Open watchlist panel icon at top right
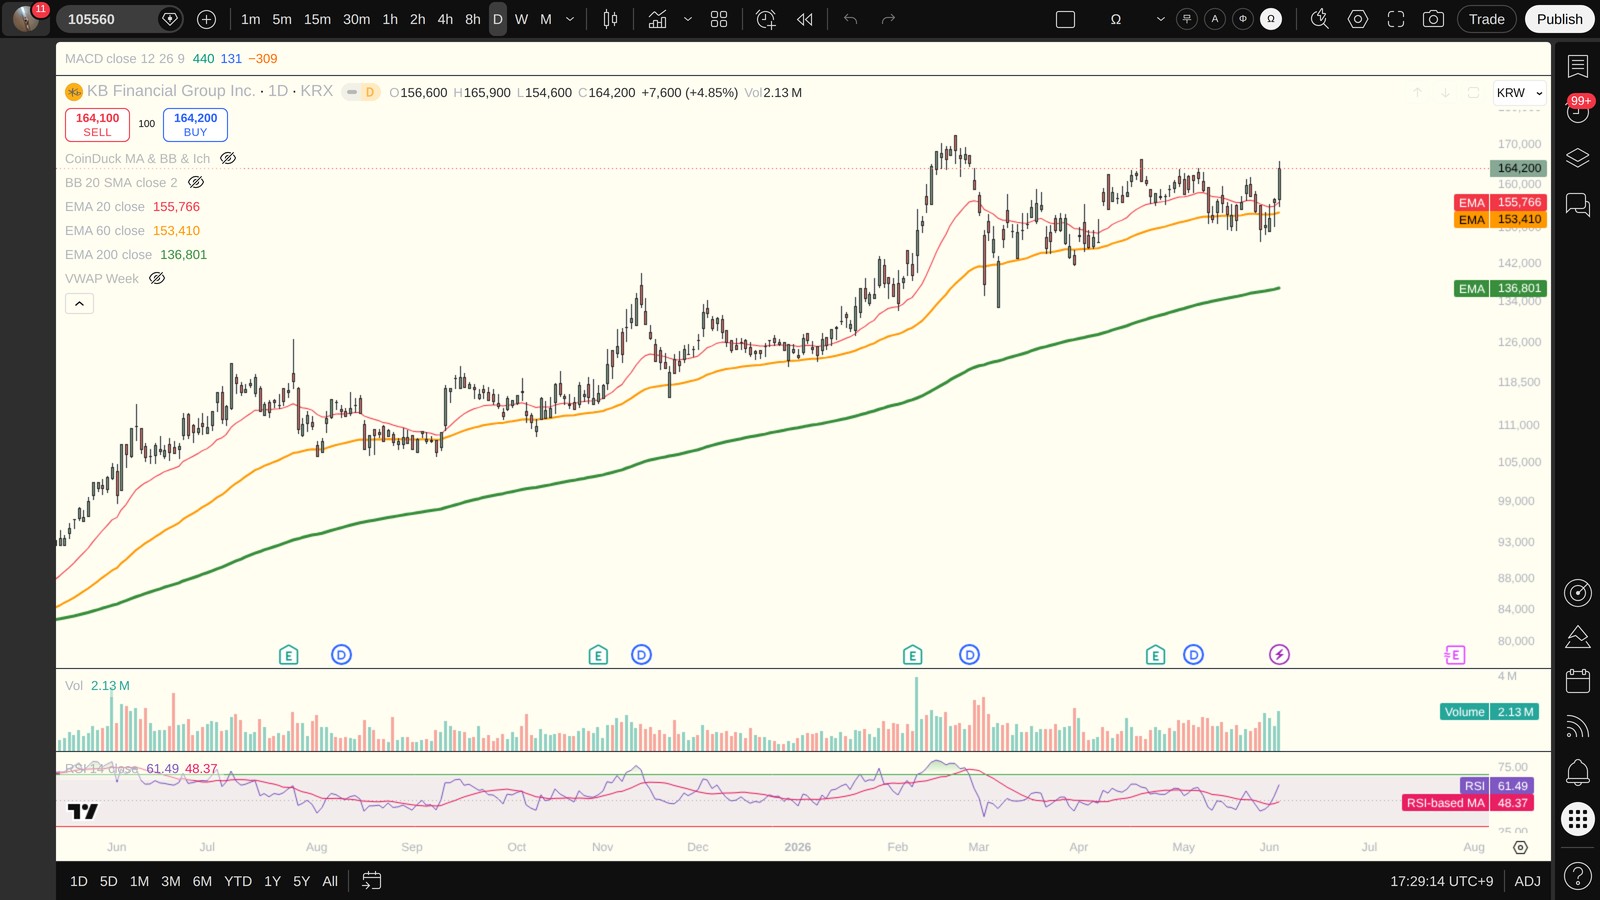 coord(1577,66)
